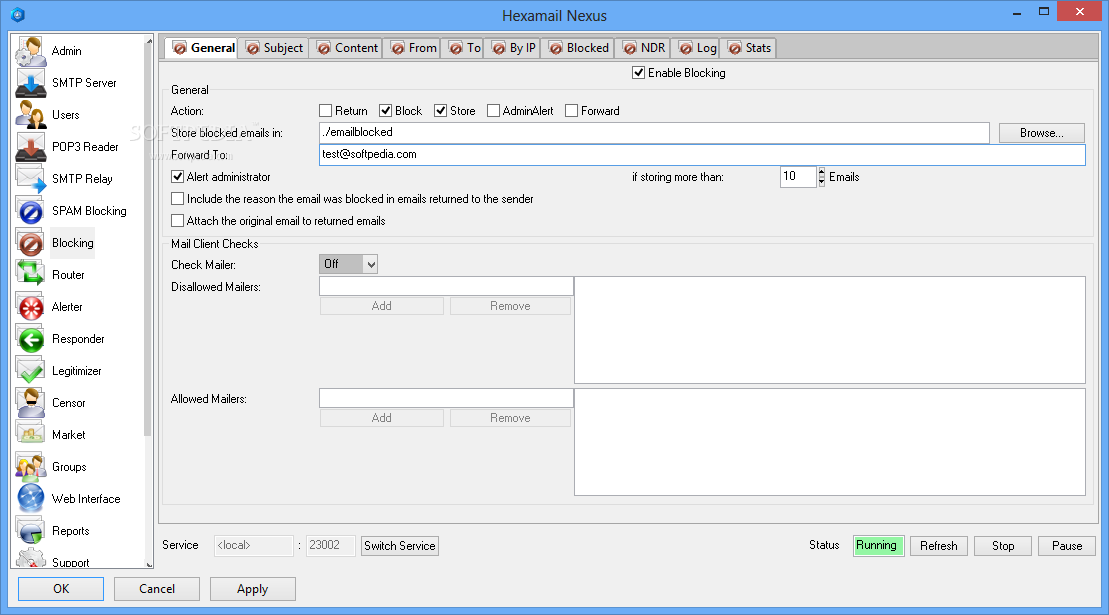The width and height of the screenshot is (1109, 615).
Task: Click the Blocking module icon
Action: [31, 243]
